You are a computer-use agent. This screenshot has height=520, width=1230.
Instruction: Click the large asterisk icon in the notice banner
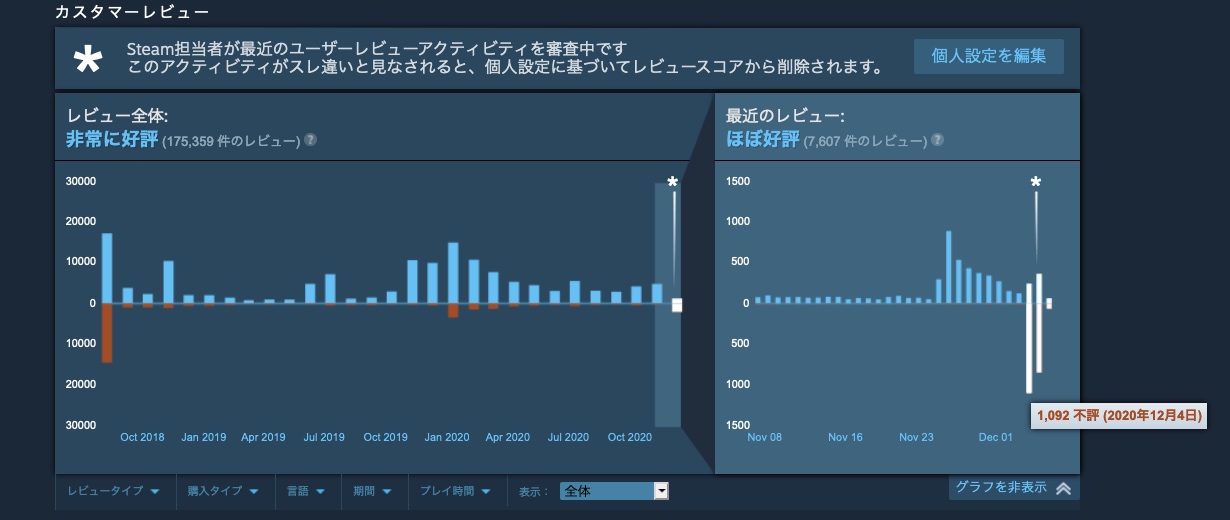(x=88, y=59)
